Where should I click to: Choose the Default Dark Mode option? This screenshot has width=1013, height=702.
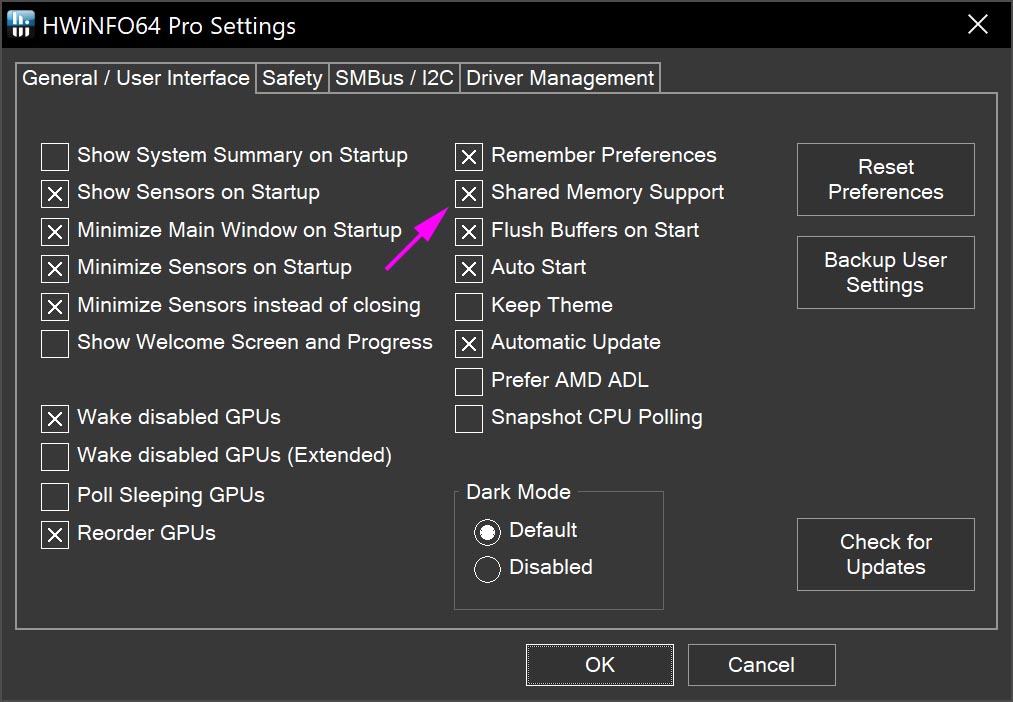click(487, 531)
